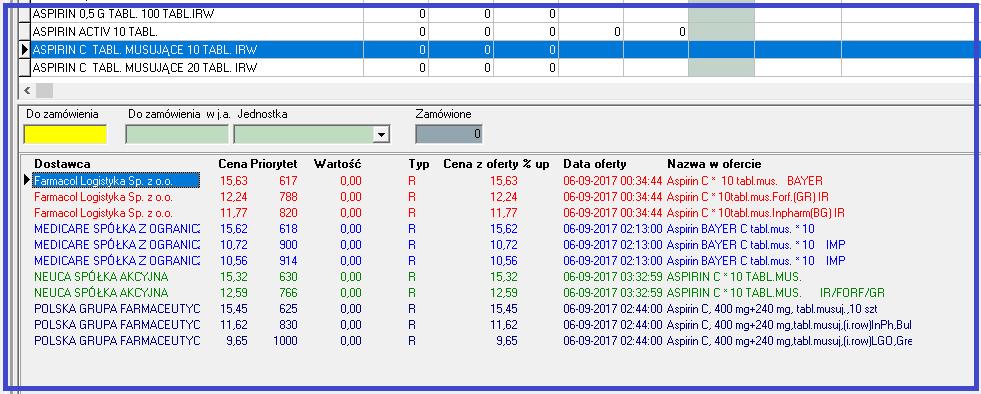The width and height of the screenshot is (981, 394).
Task: Click the horizontal scrollbar left arrow
Action: pos(28,91)
